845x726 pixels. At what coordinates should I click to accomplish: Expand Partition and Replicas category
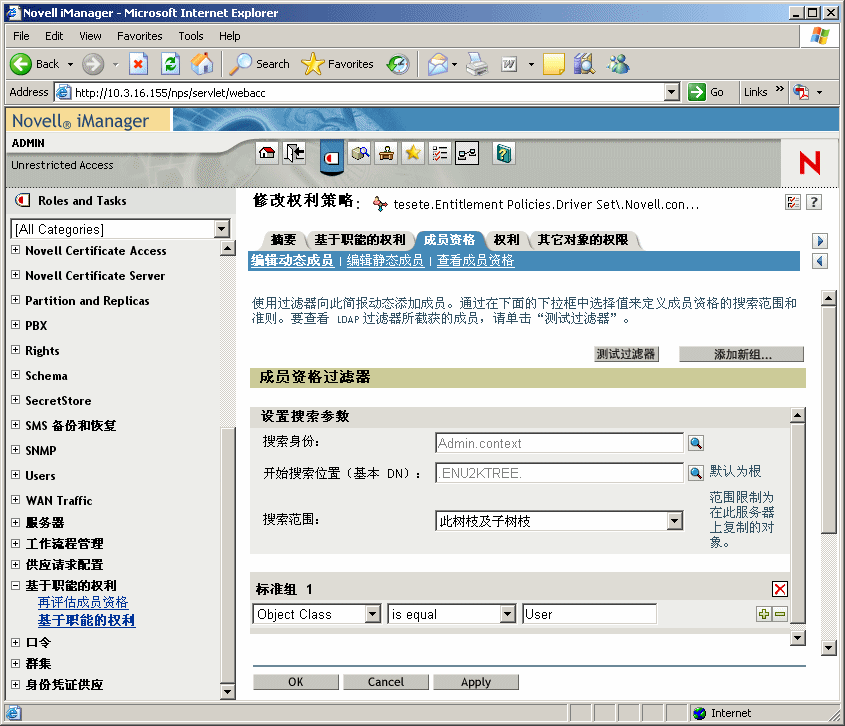point(16,300)
